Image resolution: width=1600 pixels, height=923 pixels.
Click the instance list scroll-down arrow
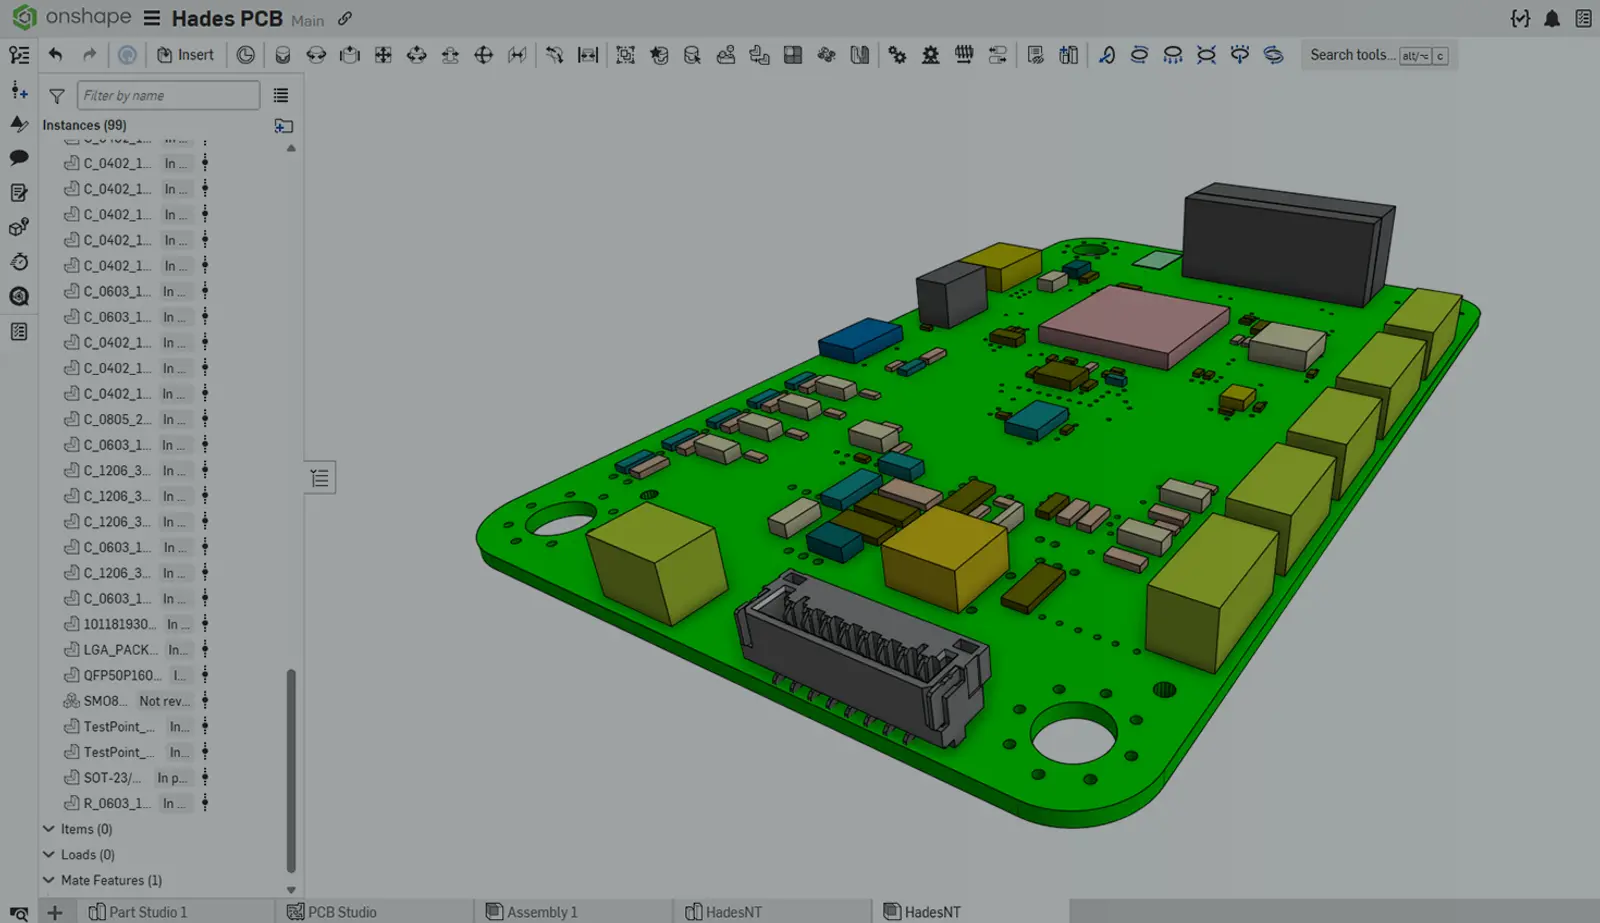pos(291,889)
